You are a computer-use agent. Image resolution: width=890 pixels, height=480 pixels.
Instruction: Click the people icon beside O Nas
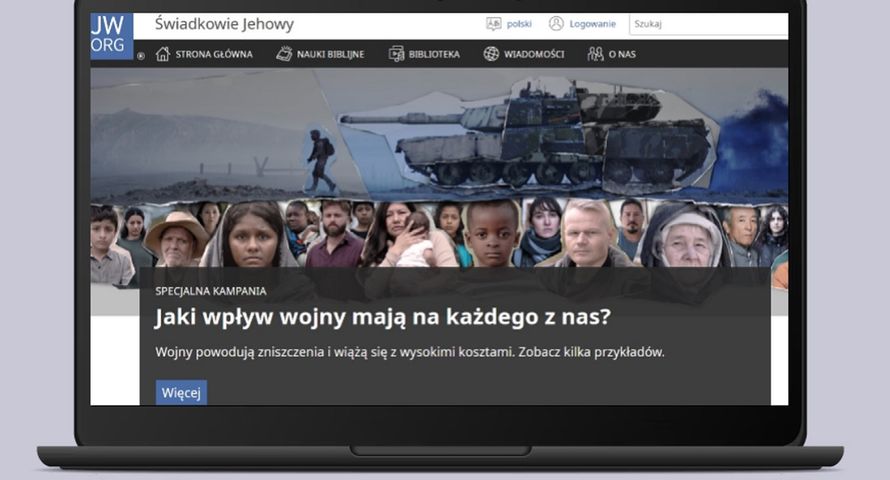[595, 54]
